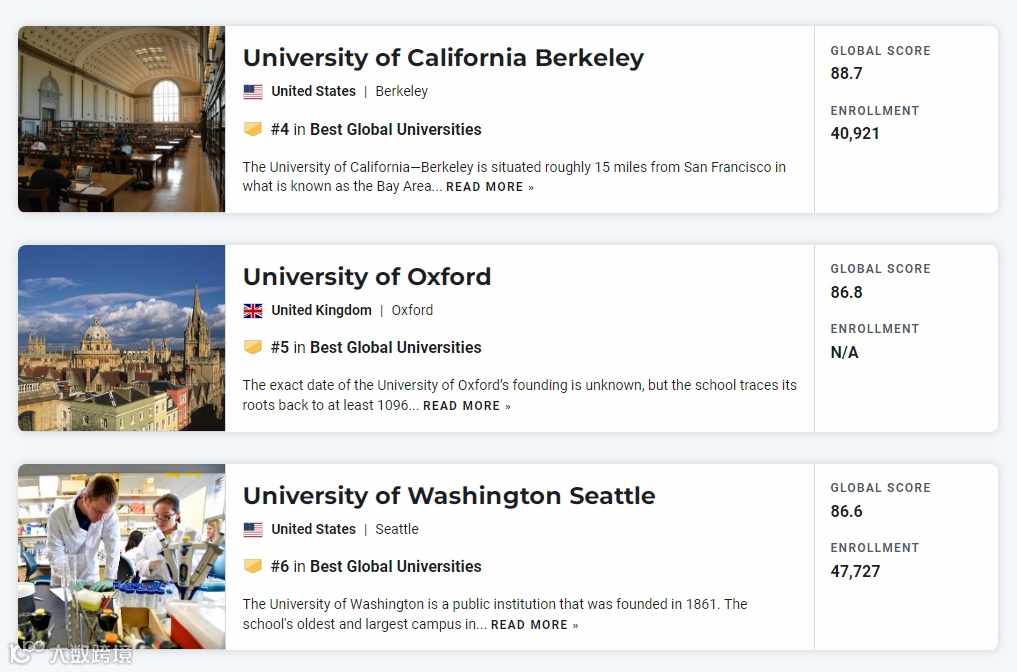The image size is (1017, 672).
Task: Open the University of Oxford title link
Action: [x=367, y=277]
